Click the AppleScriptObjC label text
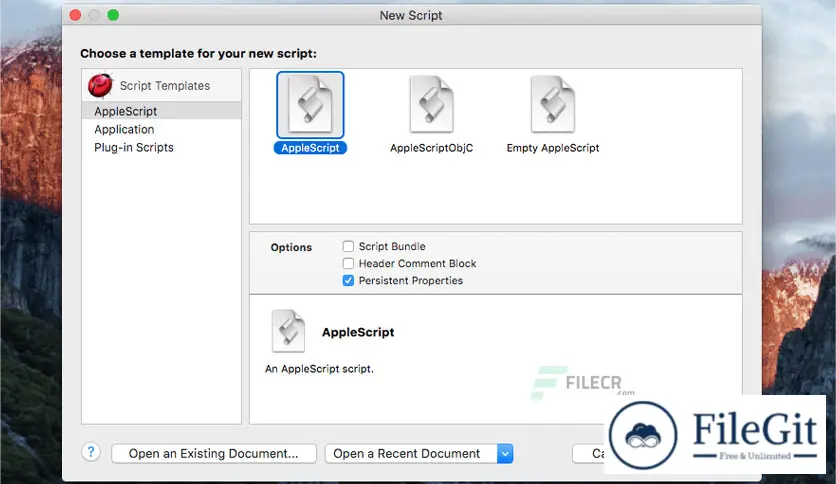This screenshot has width=836, height=484. [x=431, y=148]
